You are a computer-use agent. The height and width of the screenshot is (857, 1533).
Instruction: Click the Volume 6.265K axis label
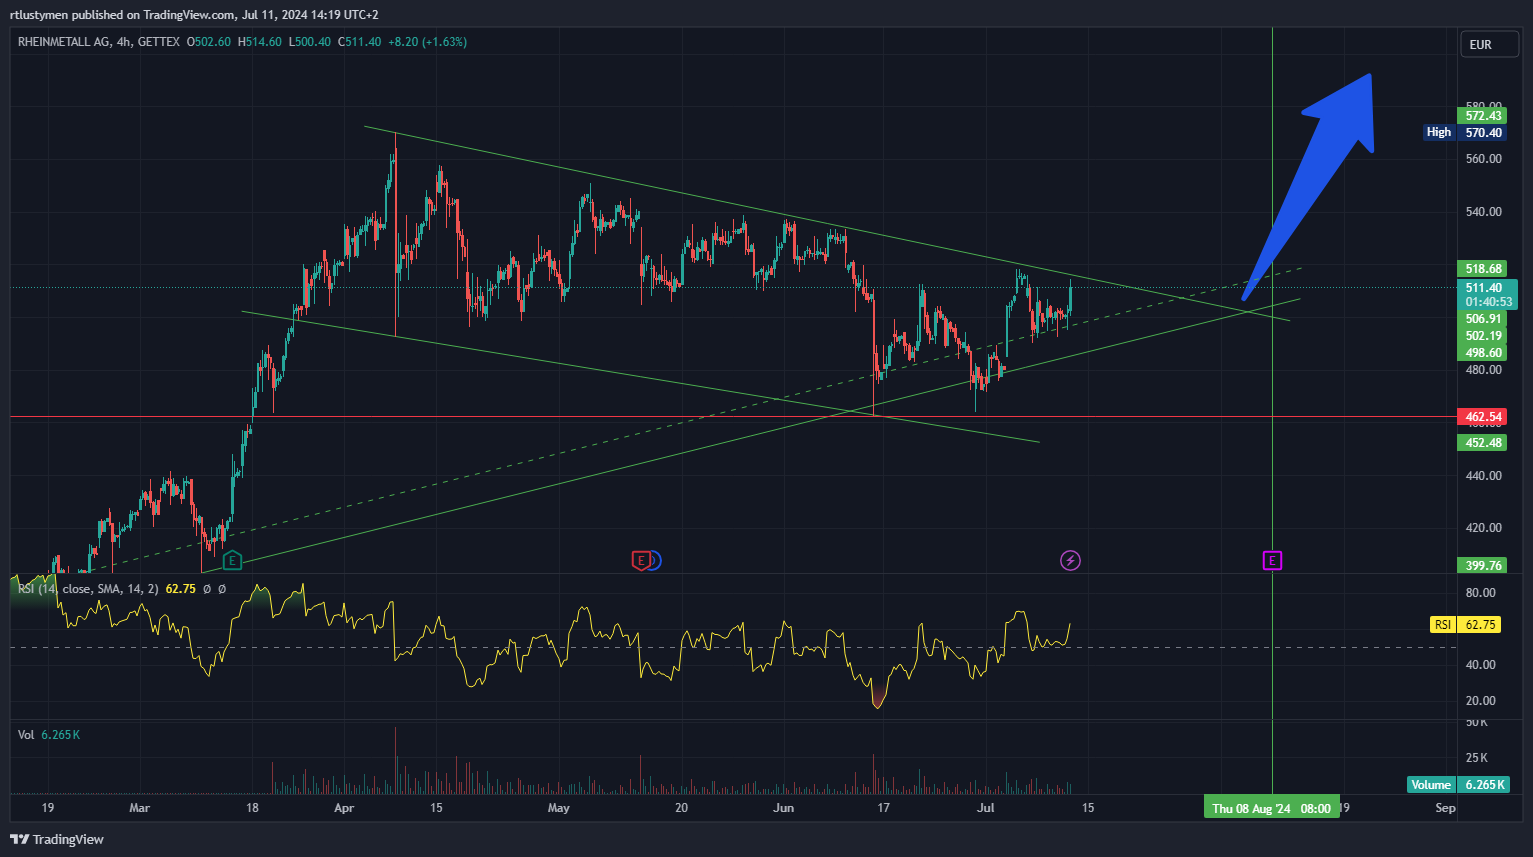point(1457,785)
